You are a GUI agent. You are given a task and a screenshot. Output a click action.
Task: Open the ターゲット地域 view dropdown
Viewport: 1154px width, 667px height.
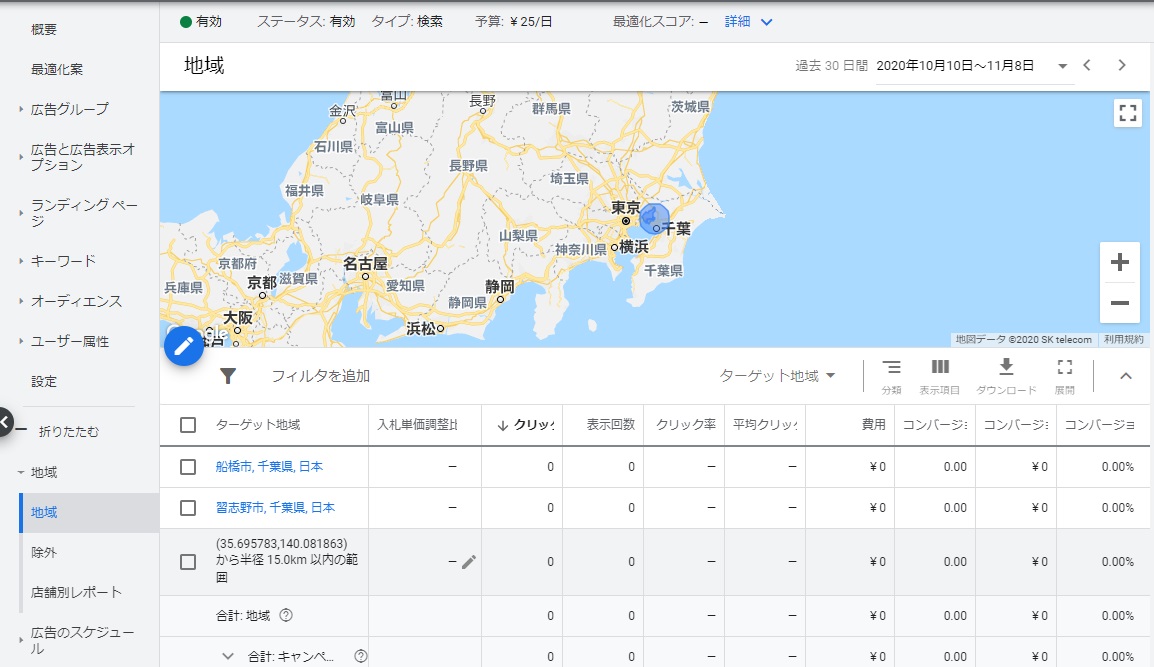tap(777, 376)
